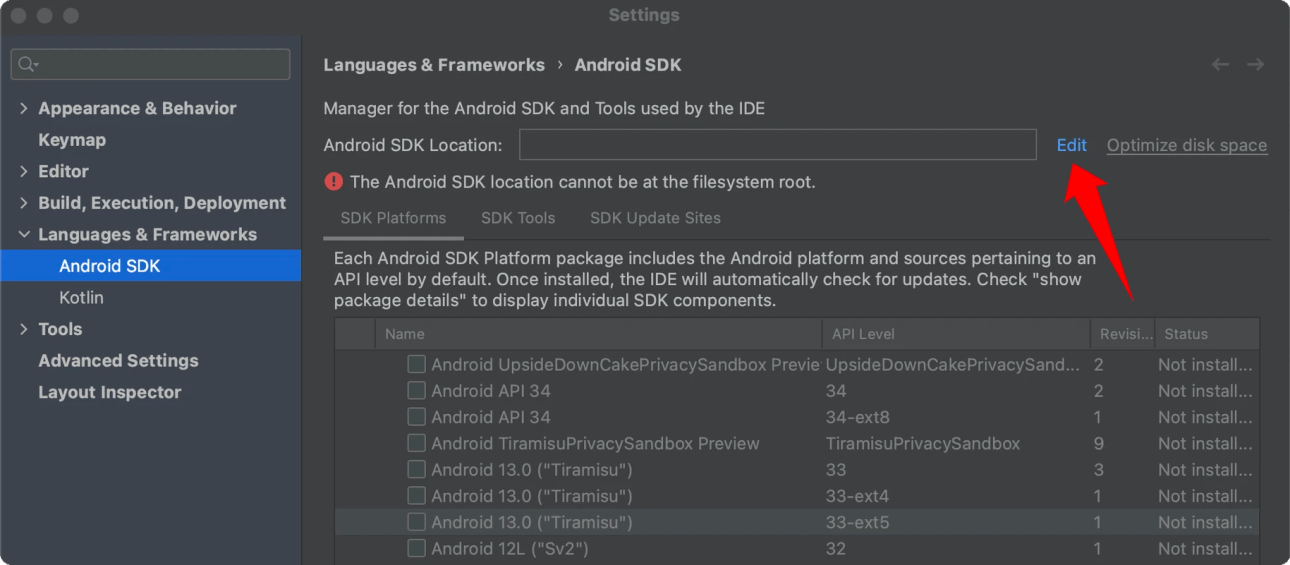Click Optimize disk space link

tap(1186, 145)
